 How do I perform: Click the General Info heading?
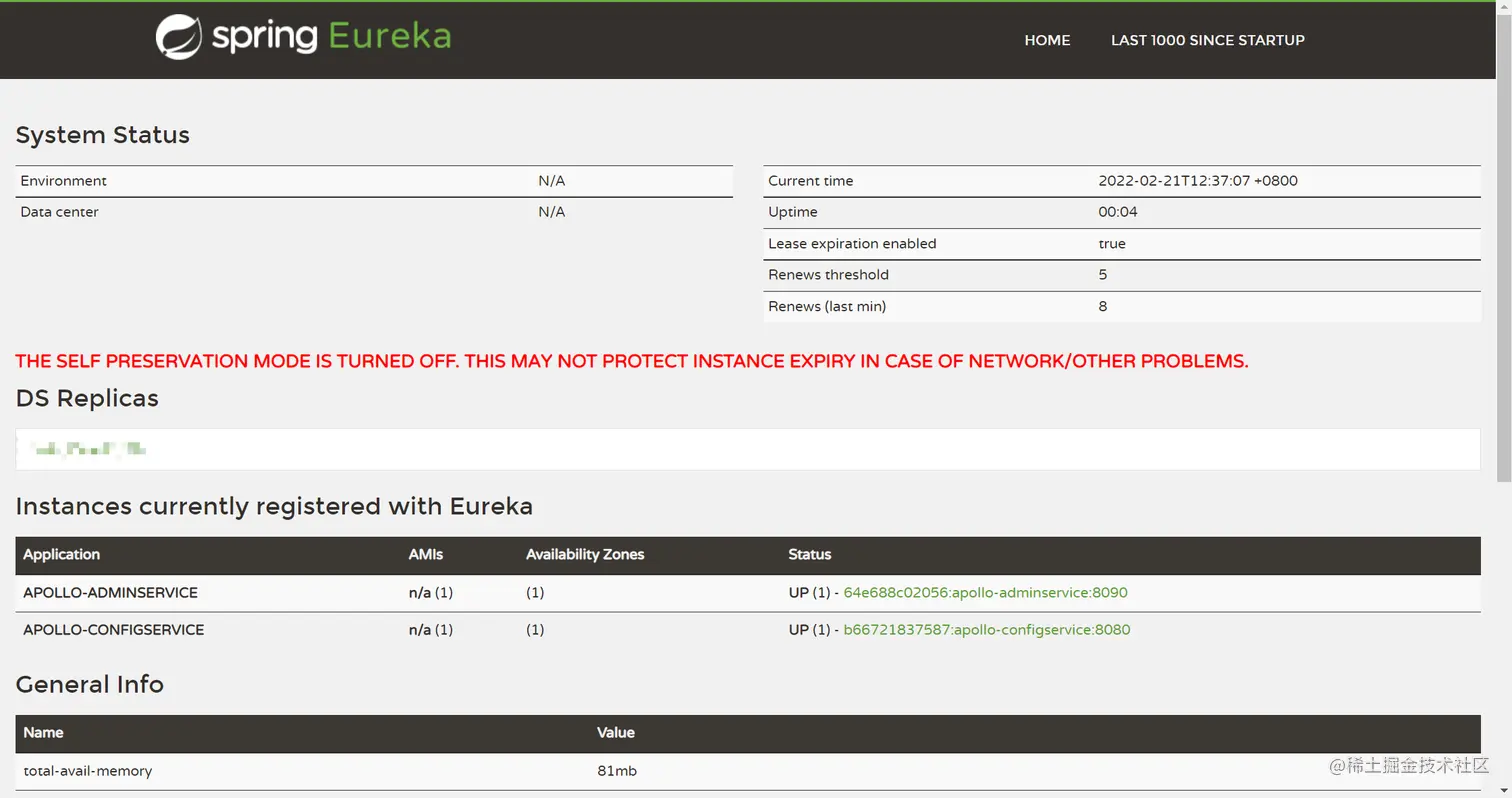pyautogui.click(x=89, y=685)
